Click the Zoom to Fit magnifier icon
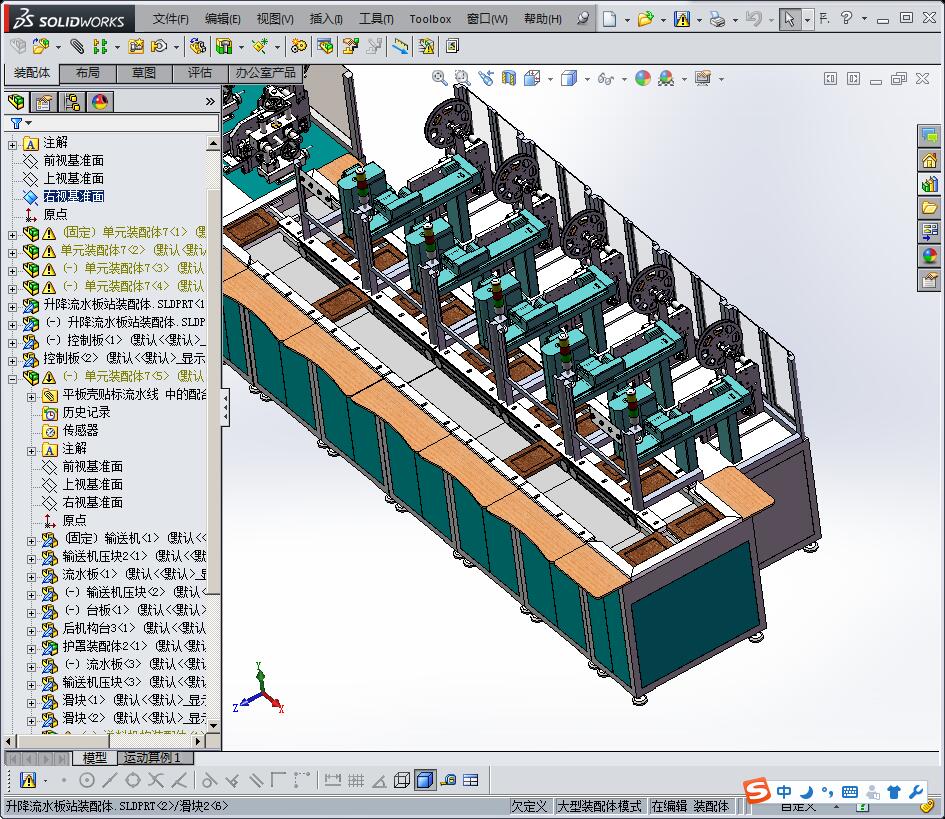Image resolution: width=945 pixels, height=819 pixels. point(439,78)
